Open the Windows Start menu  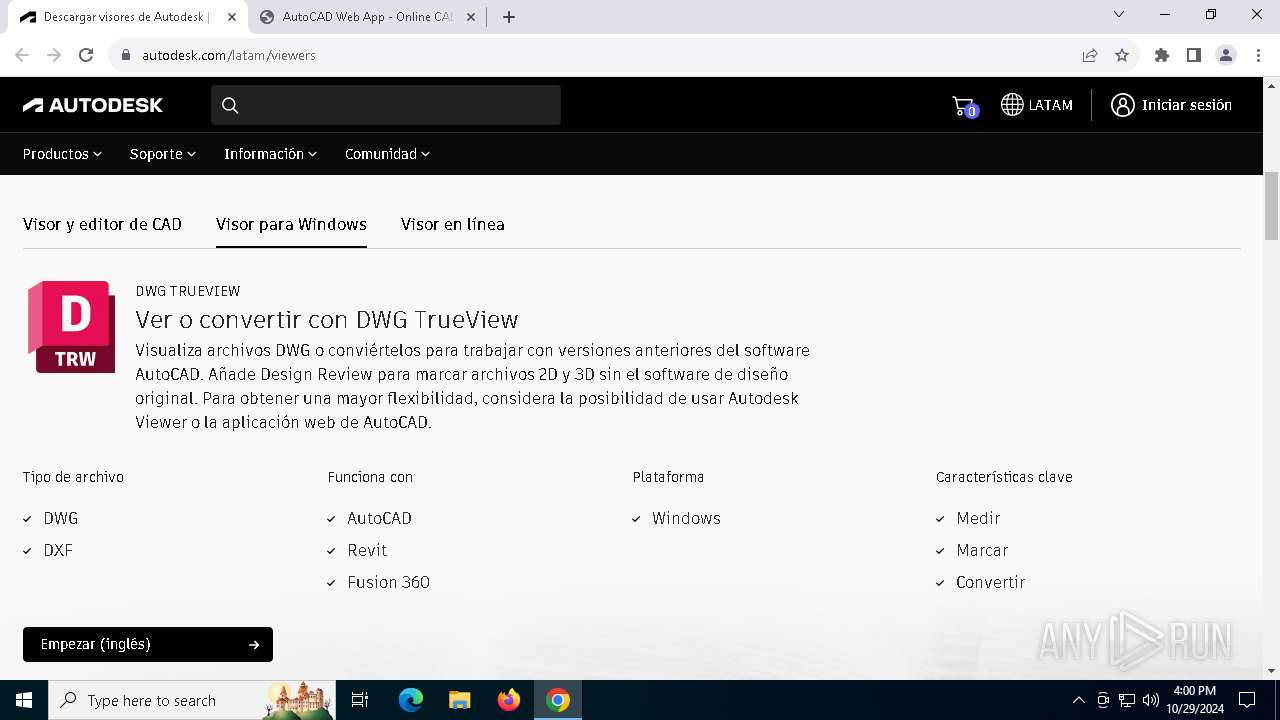tap(24, 700)
